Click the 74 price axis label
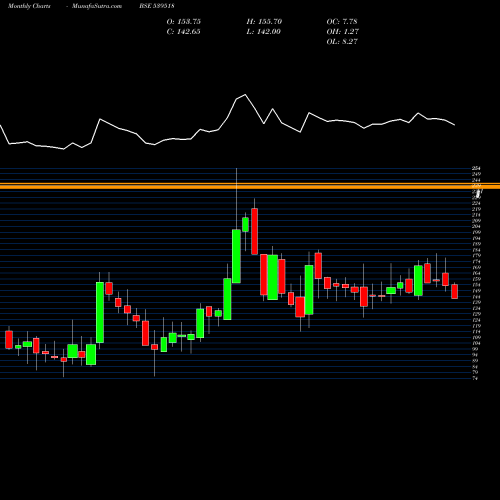This screenshot has width=500, height=500. click(475, 378)
